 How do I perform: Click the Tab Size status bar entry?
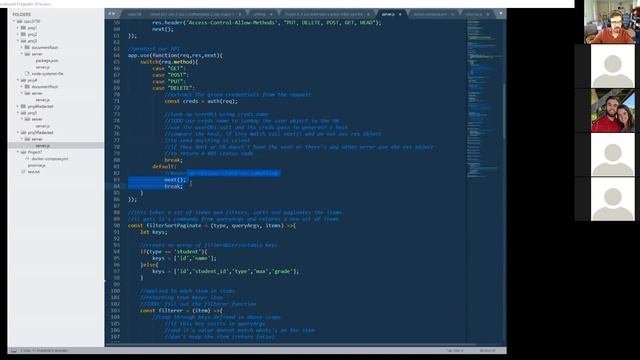pyautogui.click(x=455, y=350)
